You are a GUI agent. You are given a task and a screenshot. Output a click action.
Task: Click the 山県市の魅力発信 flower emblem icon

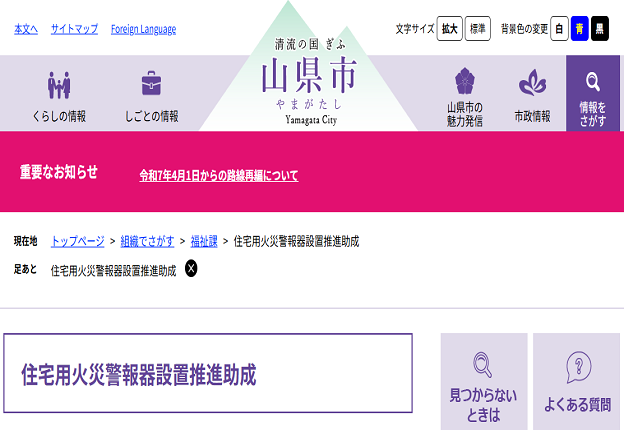pos(464,82)
